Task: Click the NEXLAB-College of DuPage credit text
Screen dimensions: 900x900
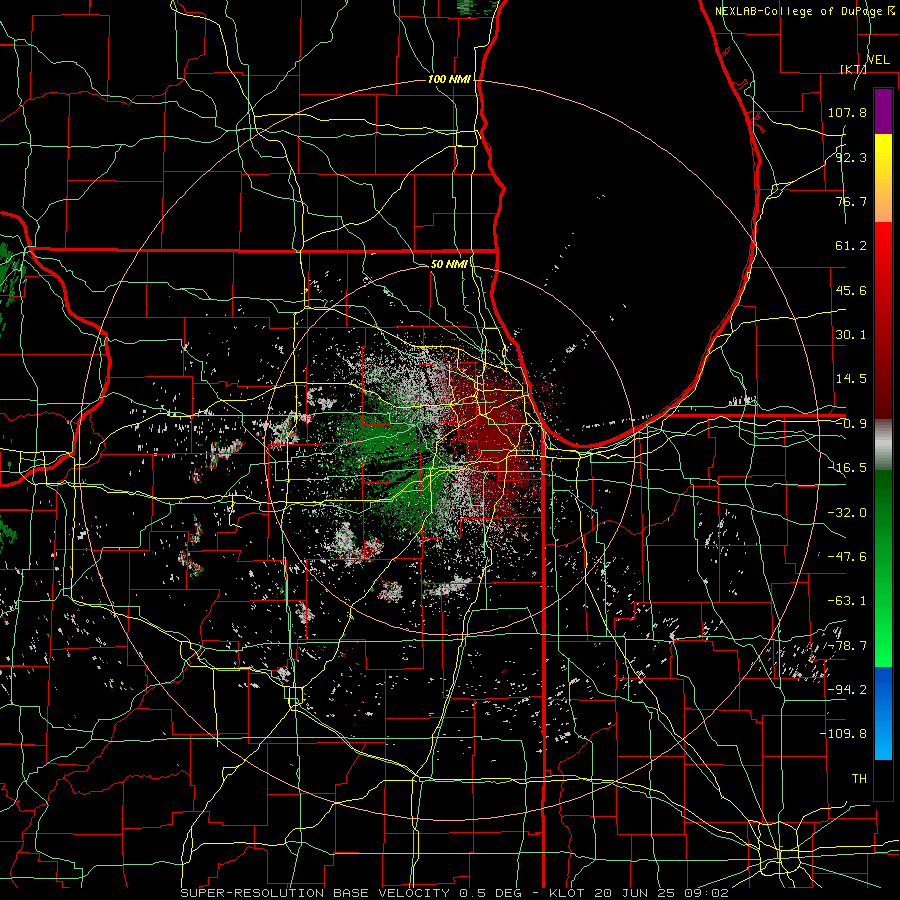Action: (x=805, y=11)
